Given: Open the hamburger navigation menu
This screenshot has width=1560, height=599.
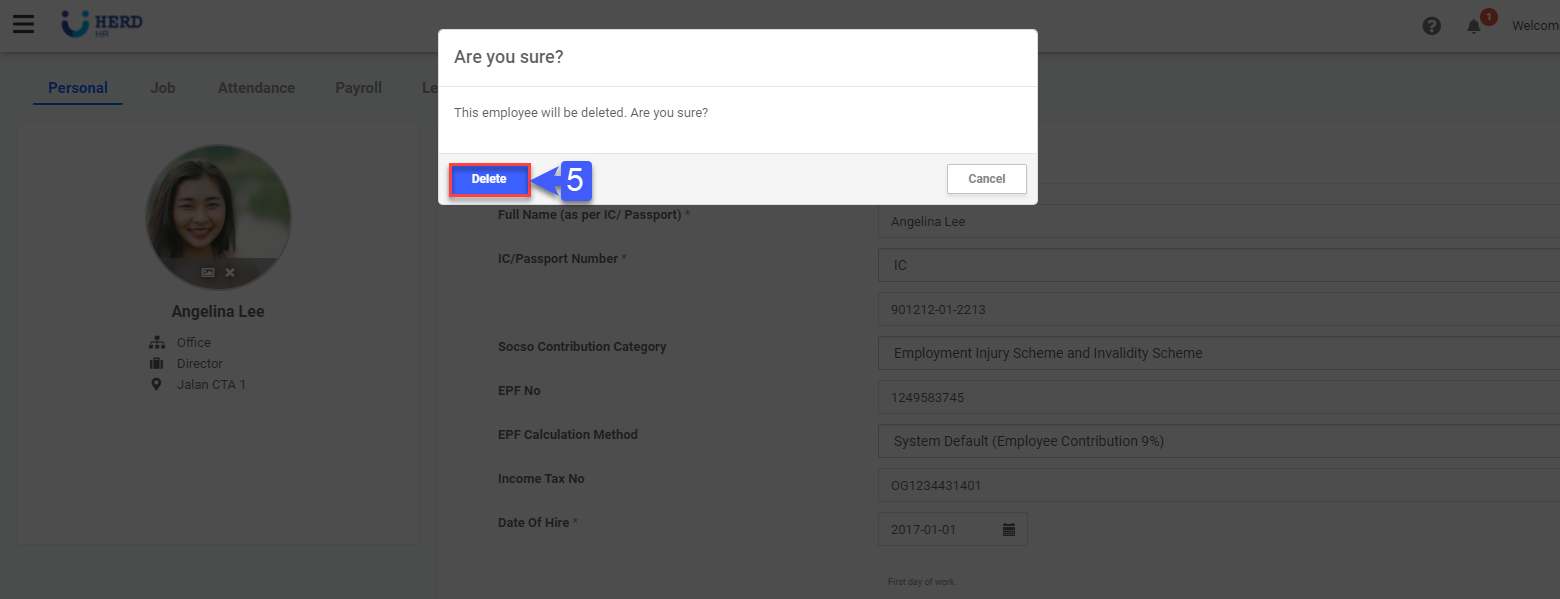Looking at the screenshot, I should [x=23, y=24].
